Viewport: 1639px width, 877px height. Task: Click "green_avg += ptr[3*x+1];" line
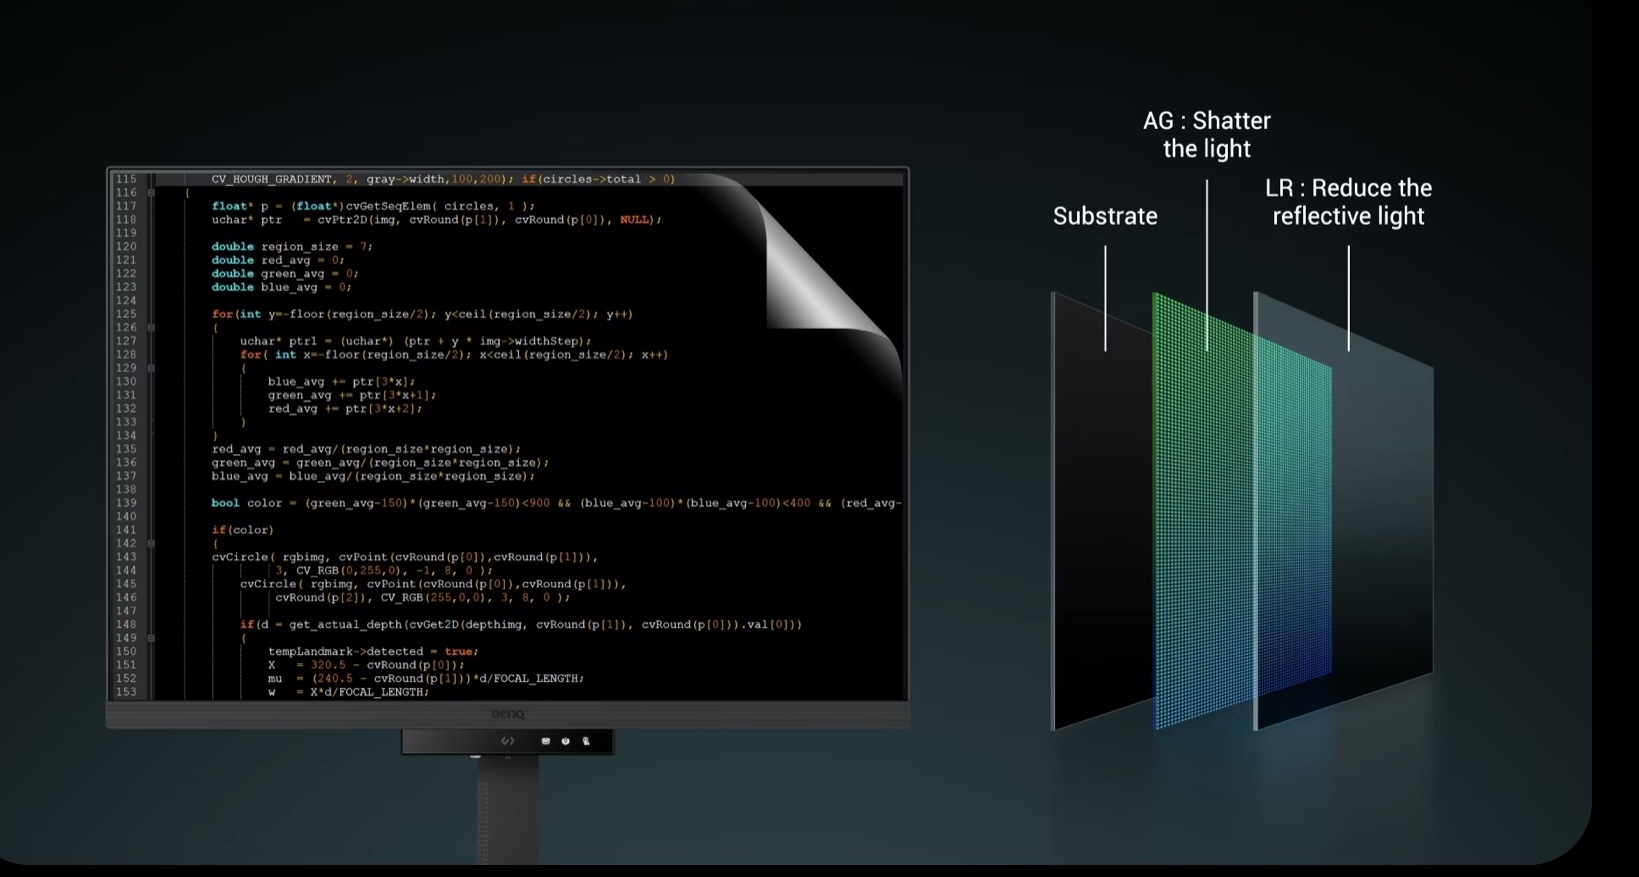pos(352,395)
